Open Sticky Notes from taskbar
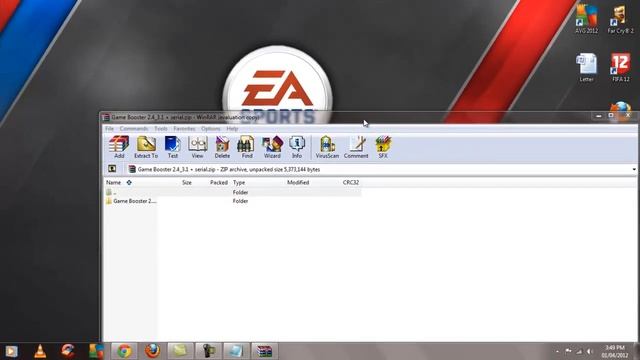 (x=180, y=351)
